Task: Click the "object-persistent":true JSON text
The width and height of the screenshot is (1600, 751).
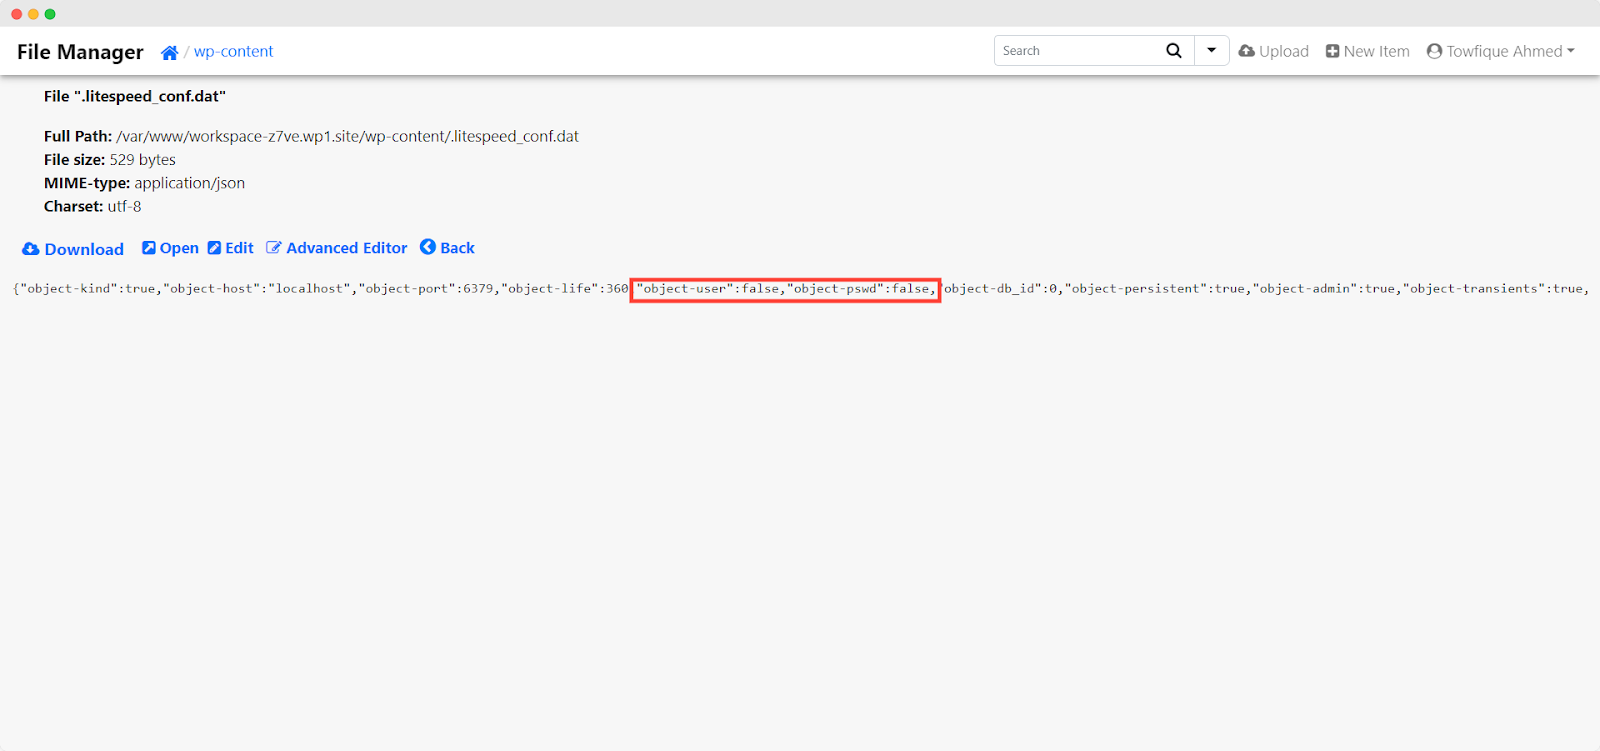Action: 1155,289
